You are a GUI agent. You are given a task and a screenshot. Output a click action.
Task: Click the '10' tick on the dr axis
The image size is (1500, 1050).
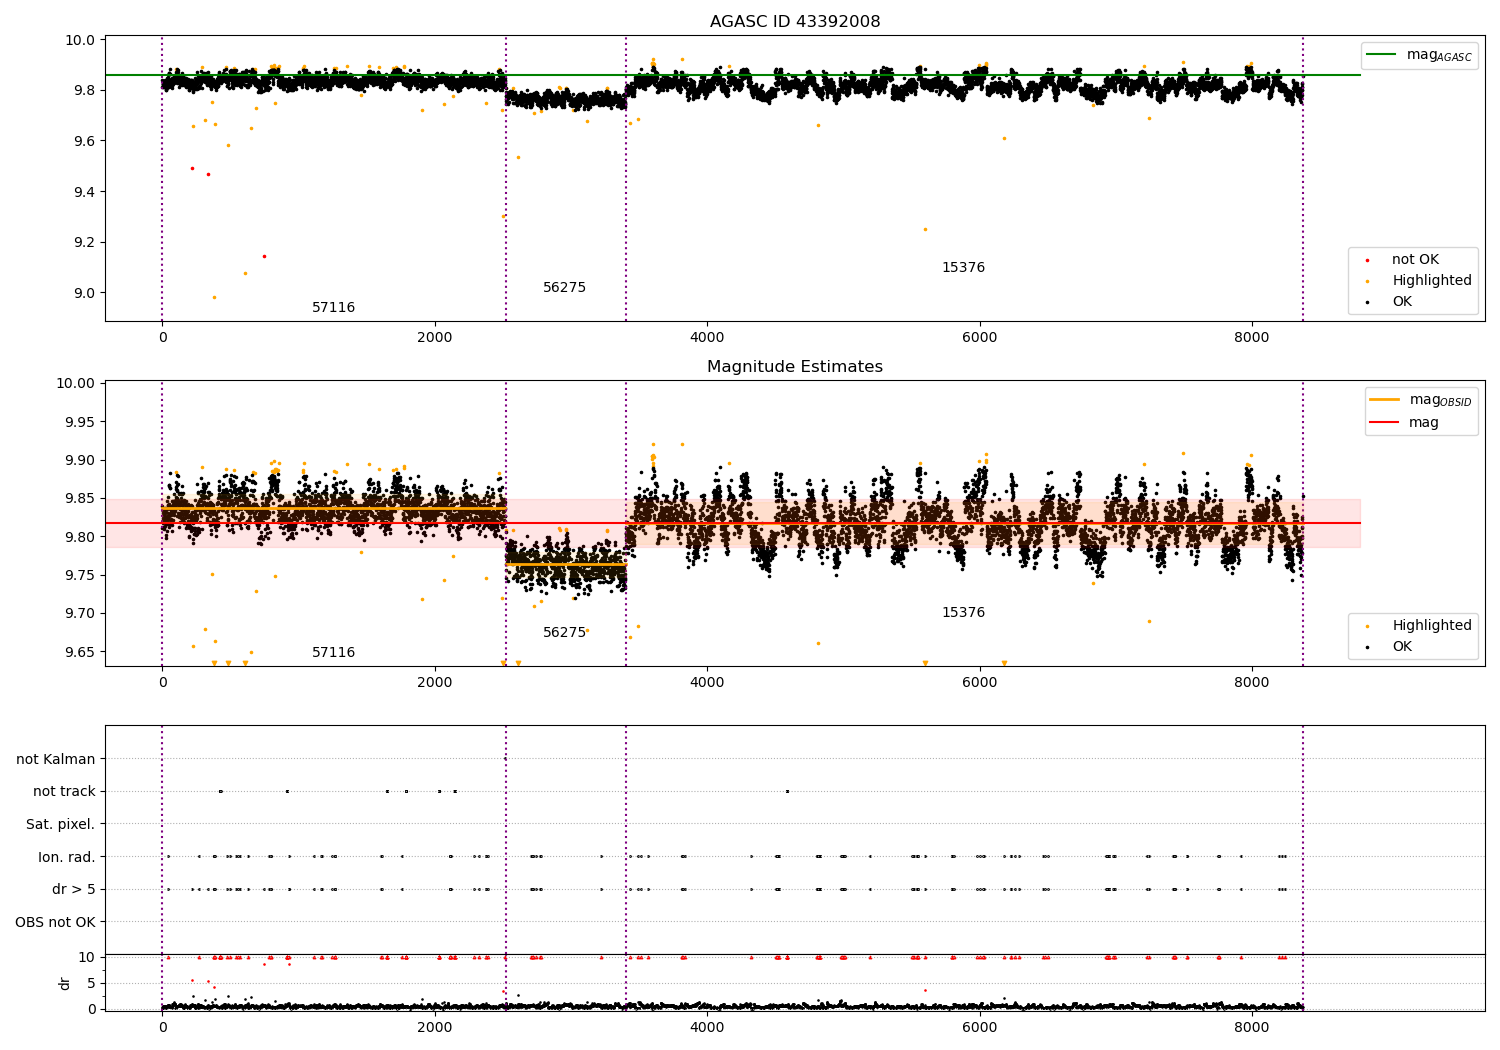(87, 958)
